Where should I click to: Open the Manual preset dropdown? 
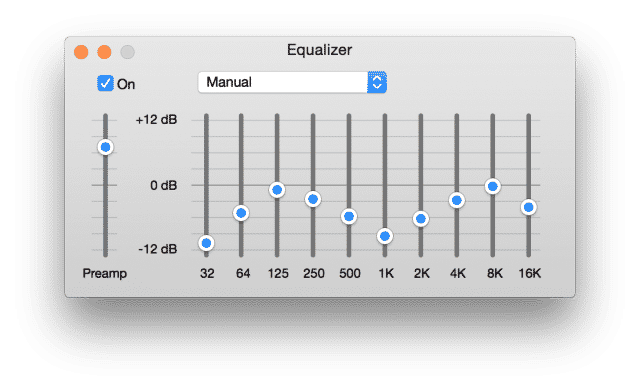[x=292, y=82]
